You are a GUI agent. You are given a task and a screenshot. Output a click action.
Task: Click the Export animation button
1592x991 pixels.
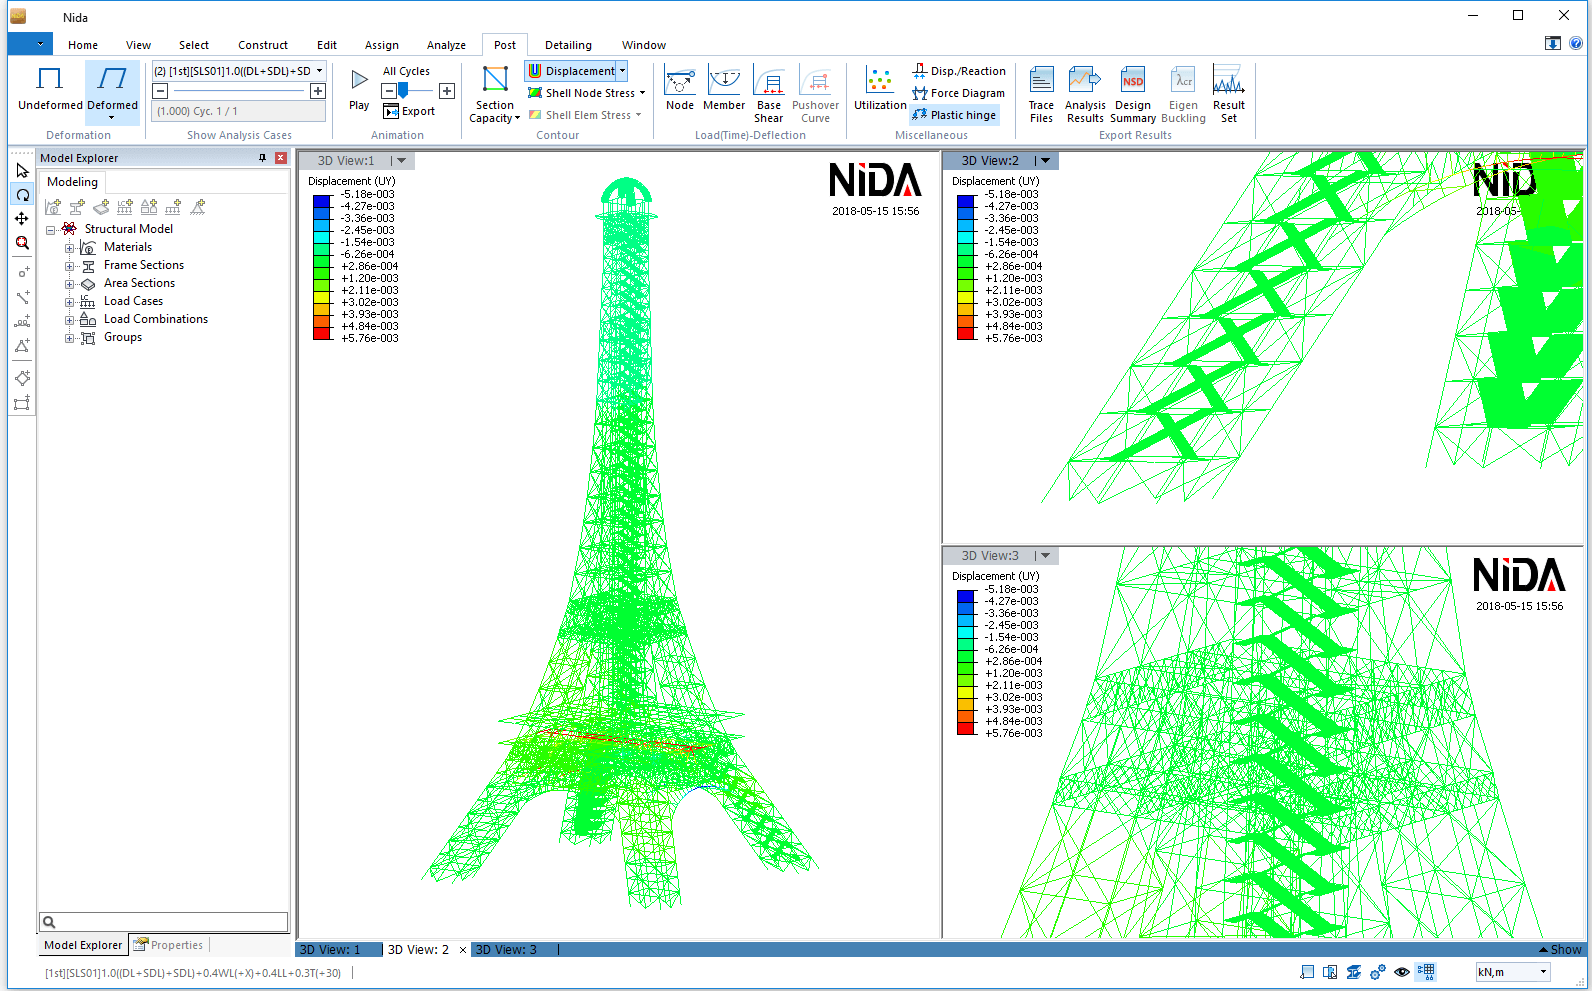click(409, 111)
